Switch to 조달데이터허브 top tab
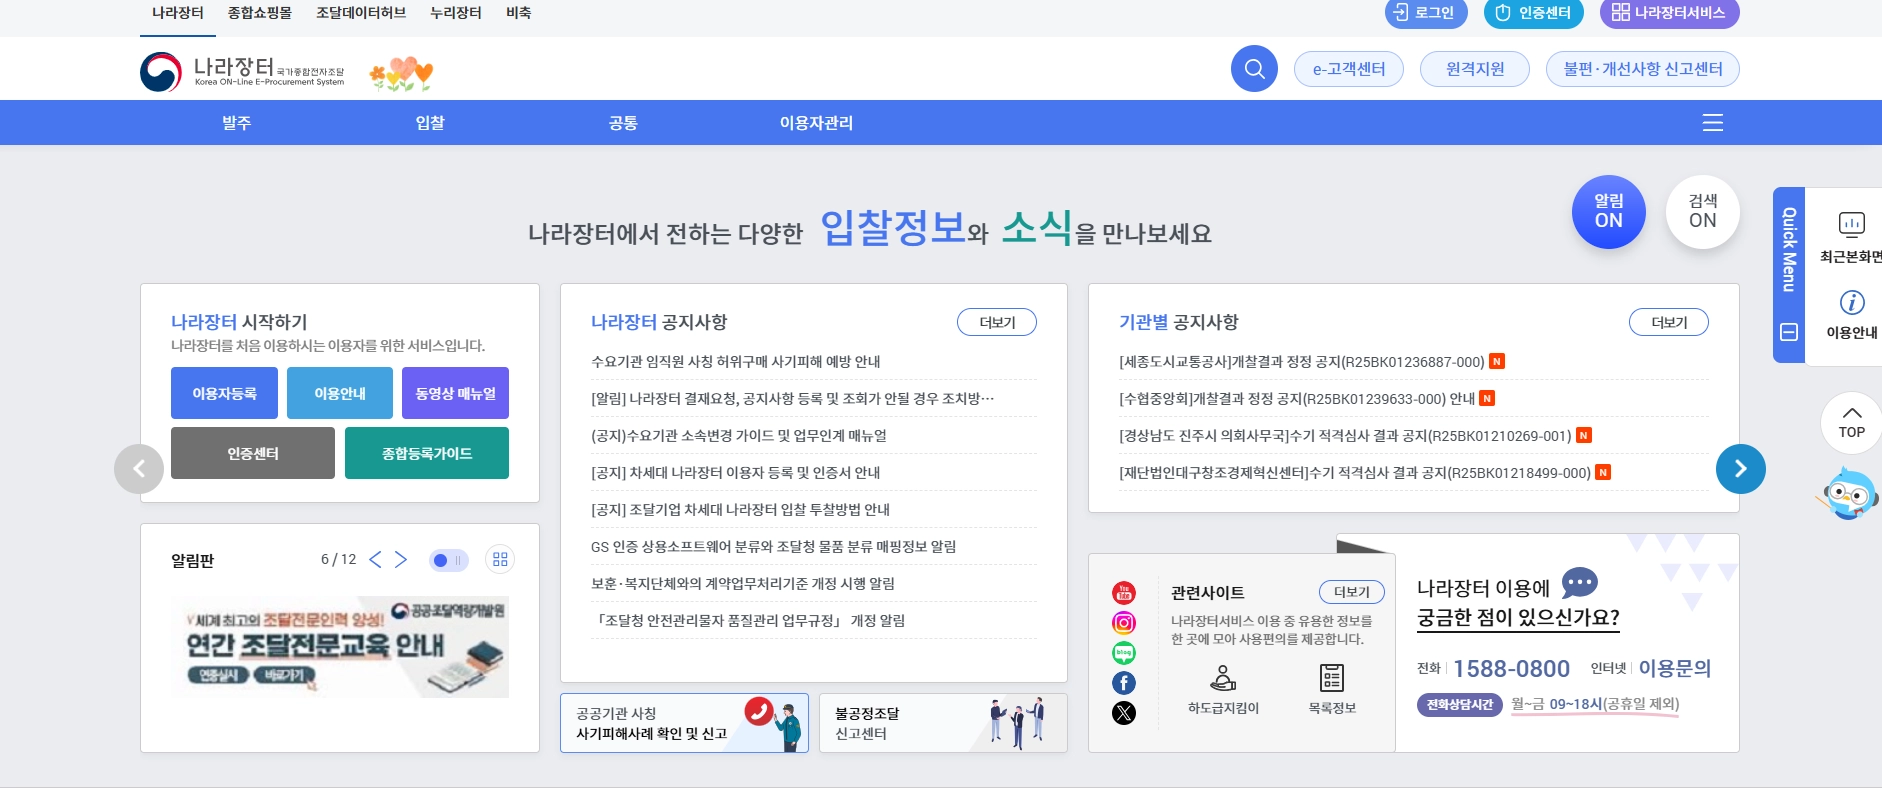Image resolution: width=1882 pixels, height=802 pixels. click(x=361, y=13)
